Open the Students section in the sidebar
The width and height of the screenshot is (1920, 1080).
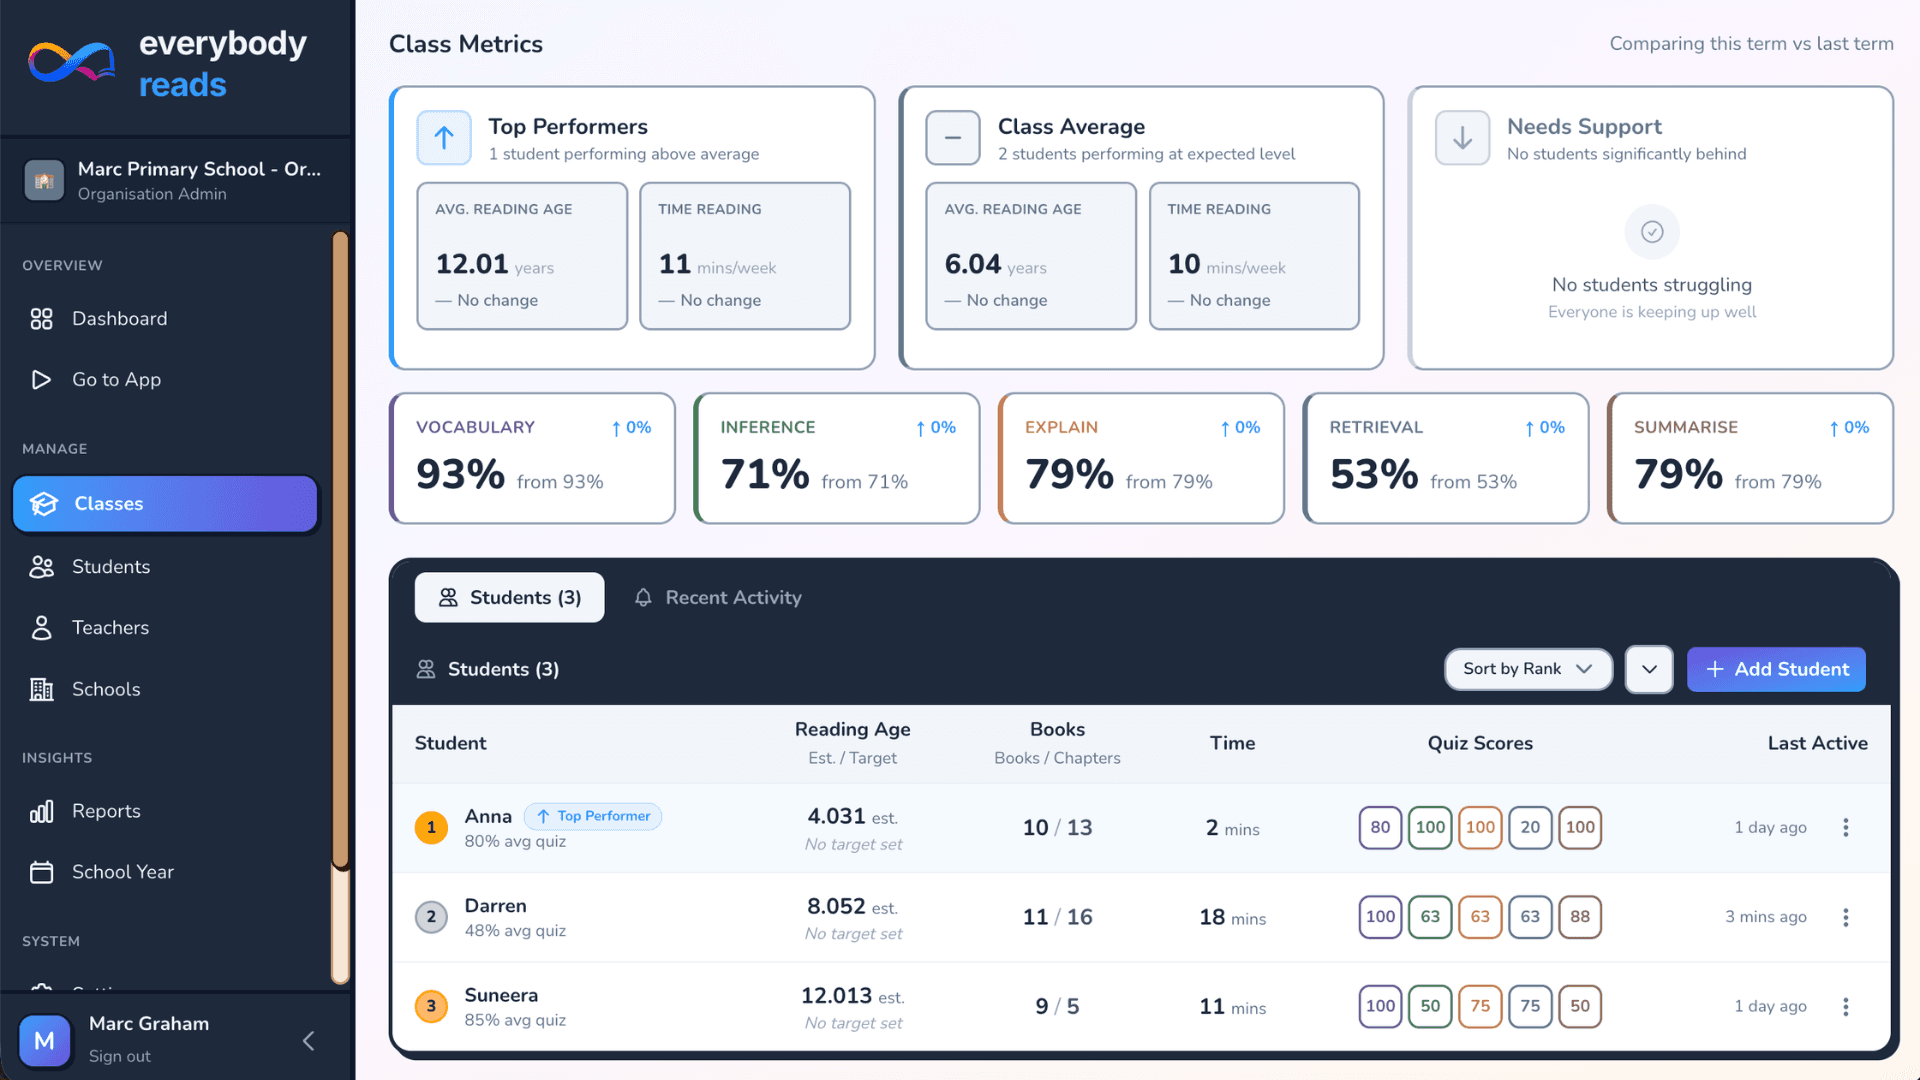pos(111,566)
